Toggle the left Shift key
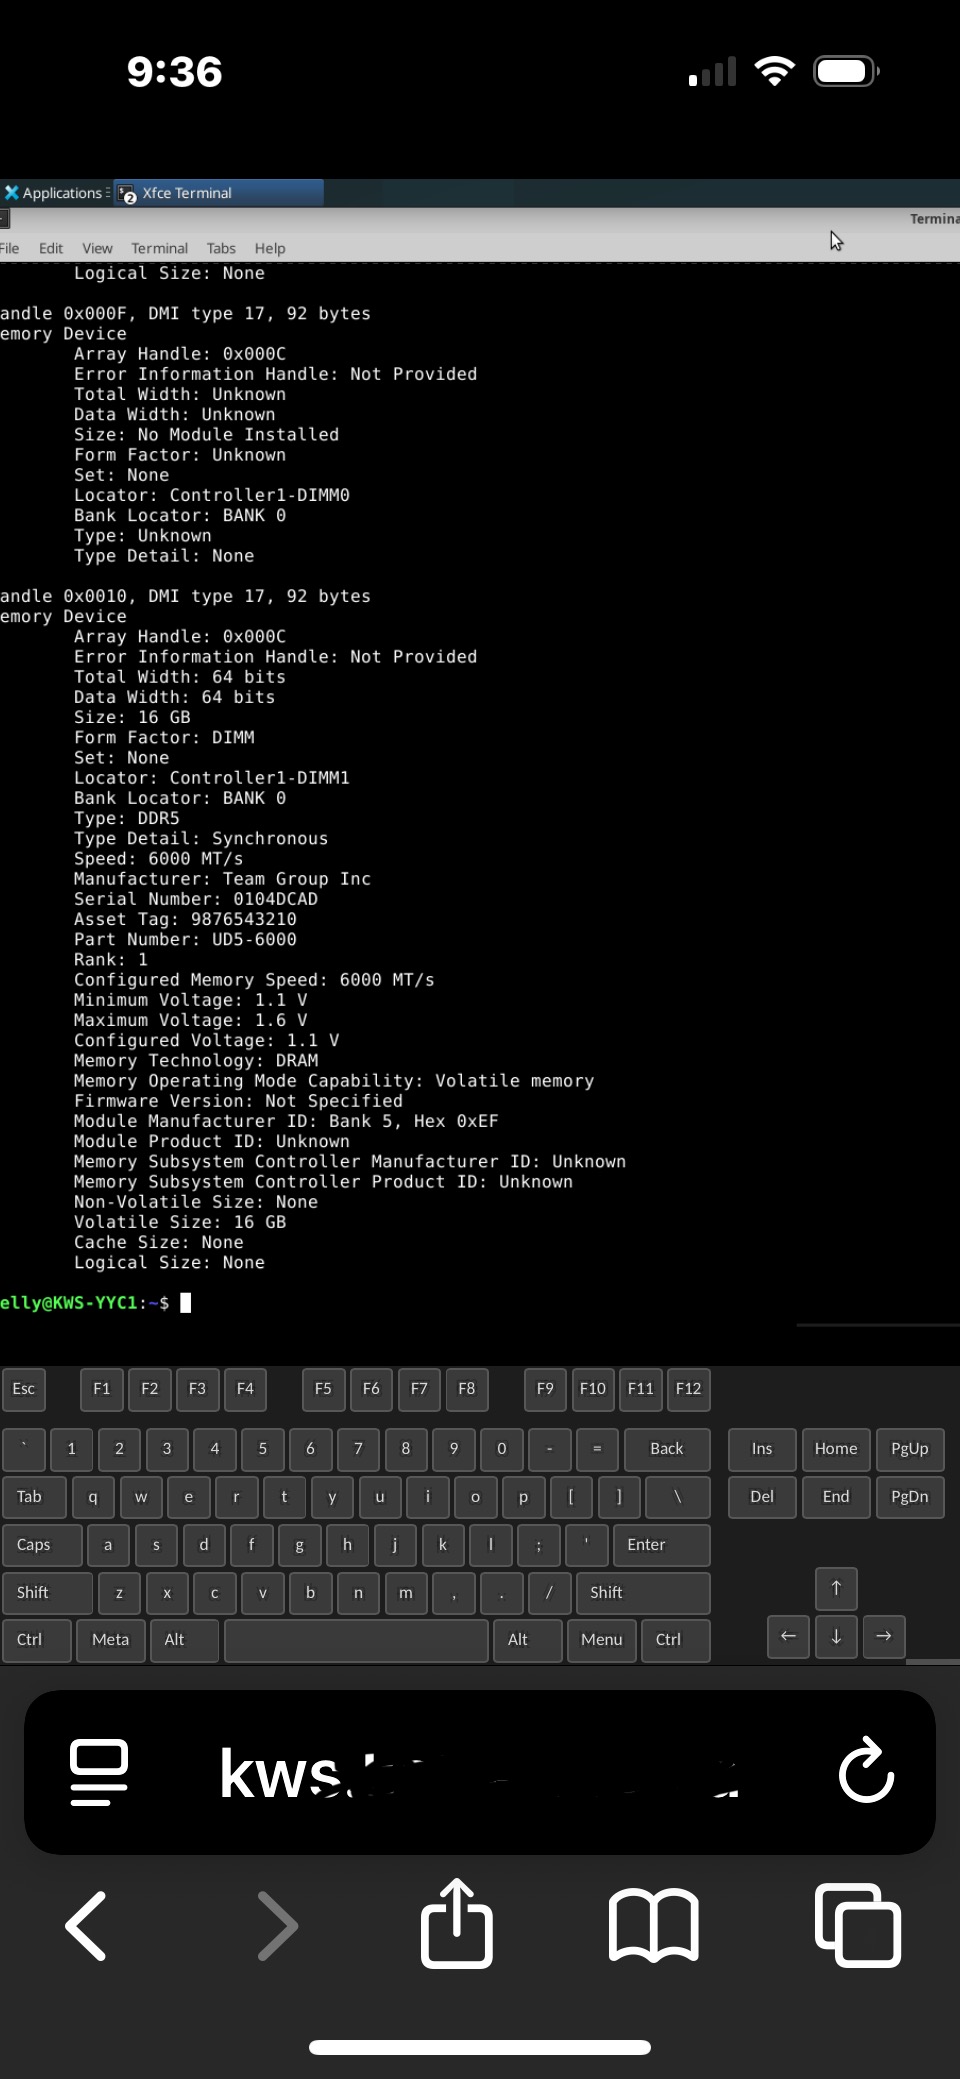 [46, 1593]
